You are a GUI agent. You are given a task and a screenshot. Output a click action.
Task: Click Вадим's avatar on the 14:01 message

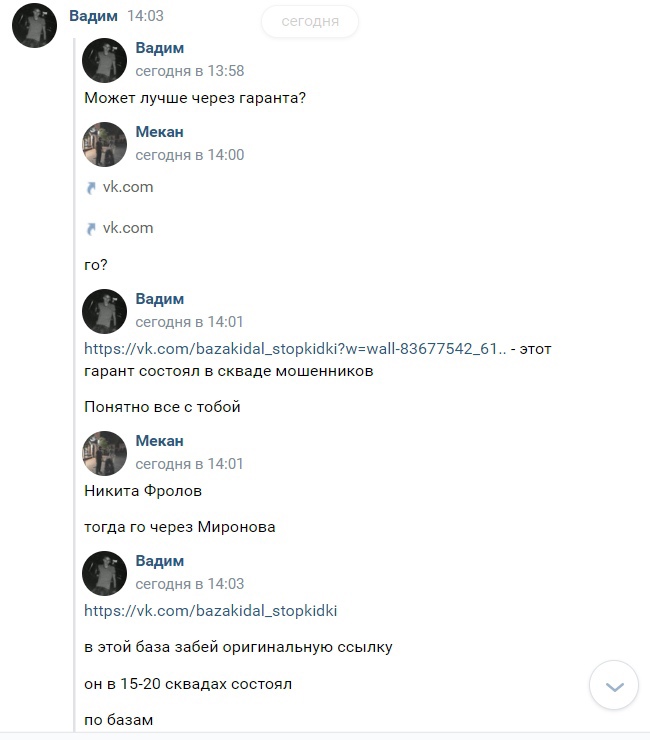coord(104,310)
